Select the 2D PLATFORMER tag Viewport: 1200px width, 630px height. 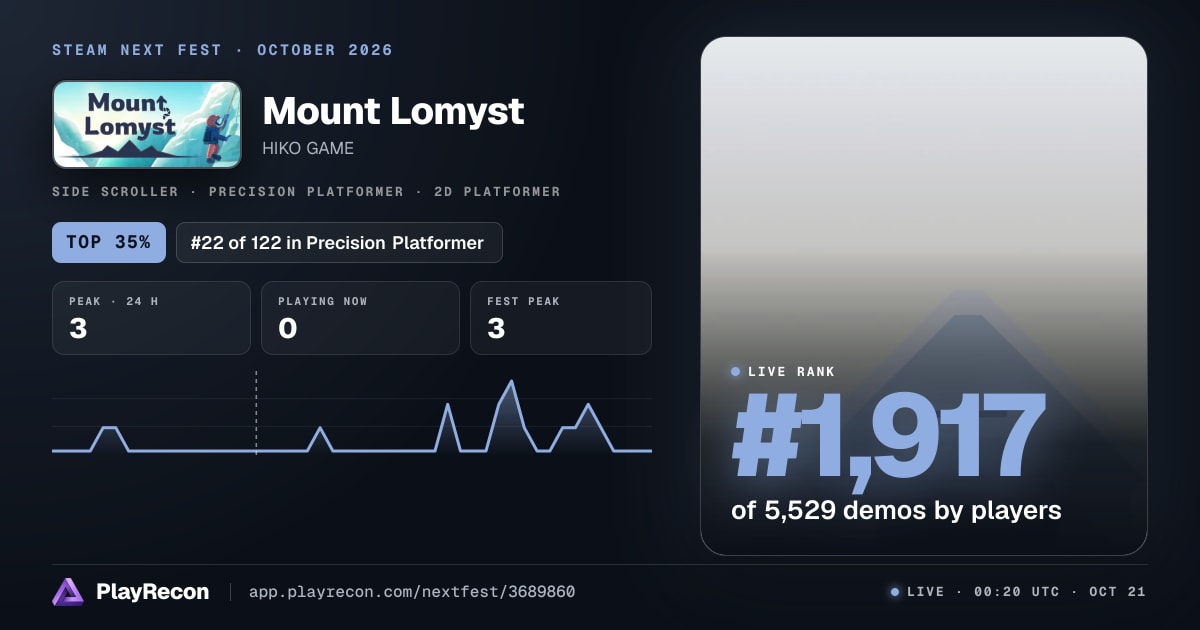pyautogui.click(x=497, y=191)
